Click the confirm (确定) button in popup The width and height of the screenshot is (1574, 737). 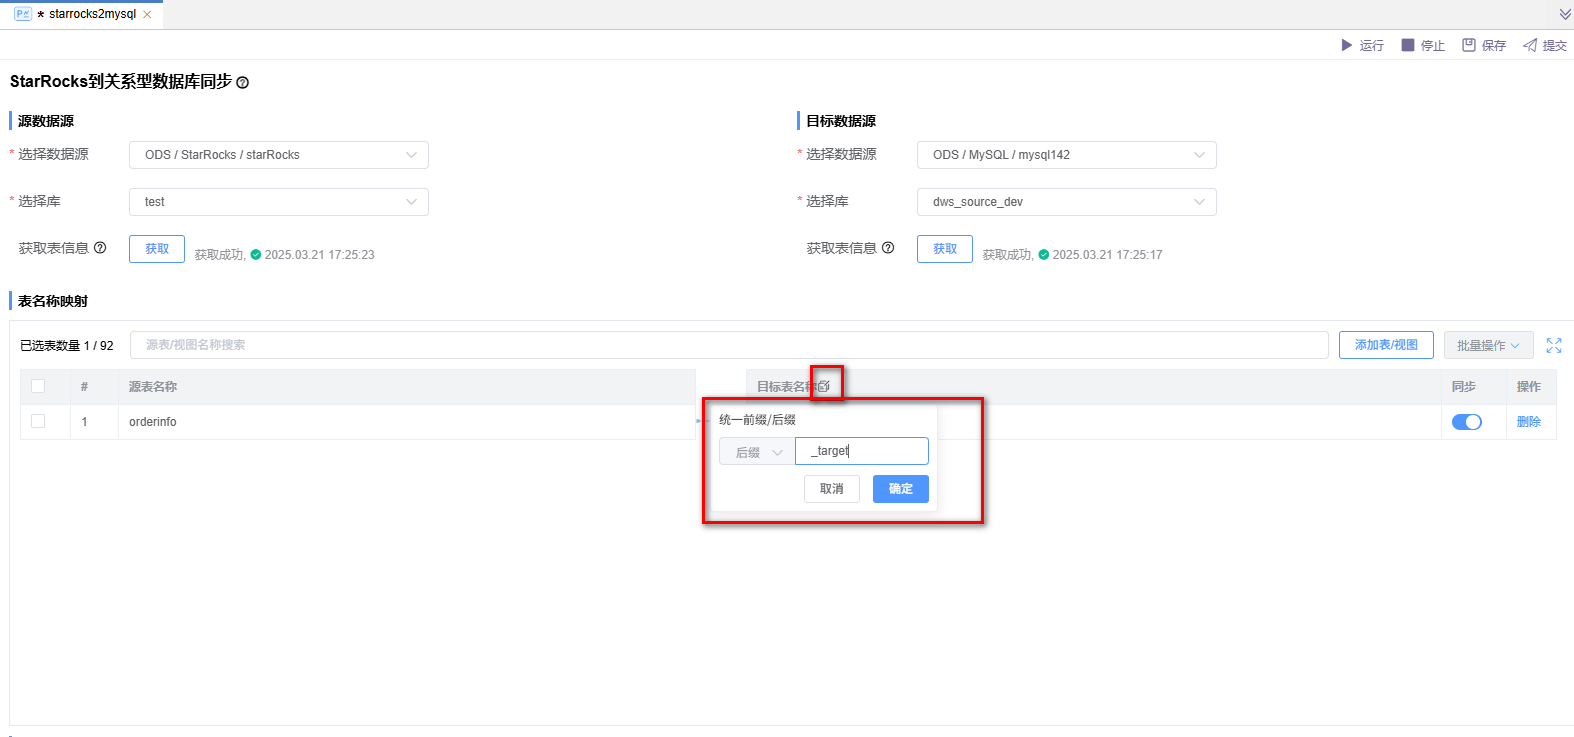tap(900, 489)
